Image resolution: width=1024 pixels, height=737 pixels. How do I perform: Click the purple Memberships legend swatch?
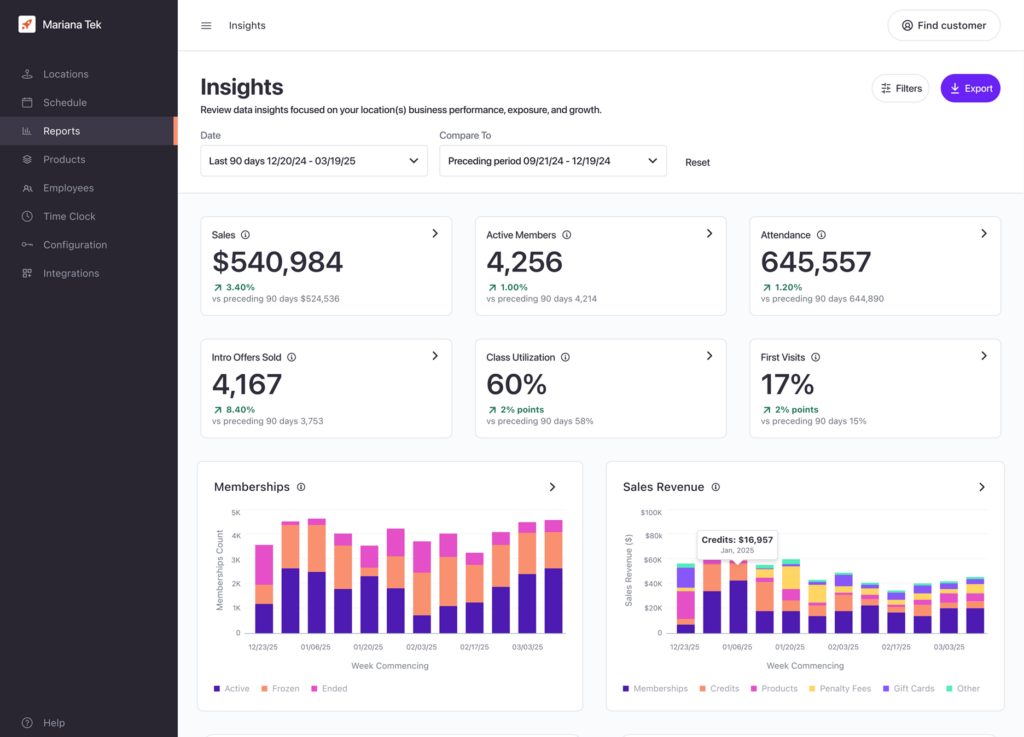tap(626, 689)
